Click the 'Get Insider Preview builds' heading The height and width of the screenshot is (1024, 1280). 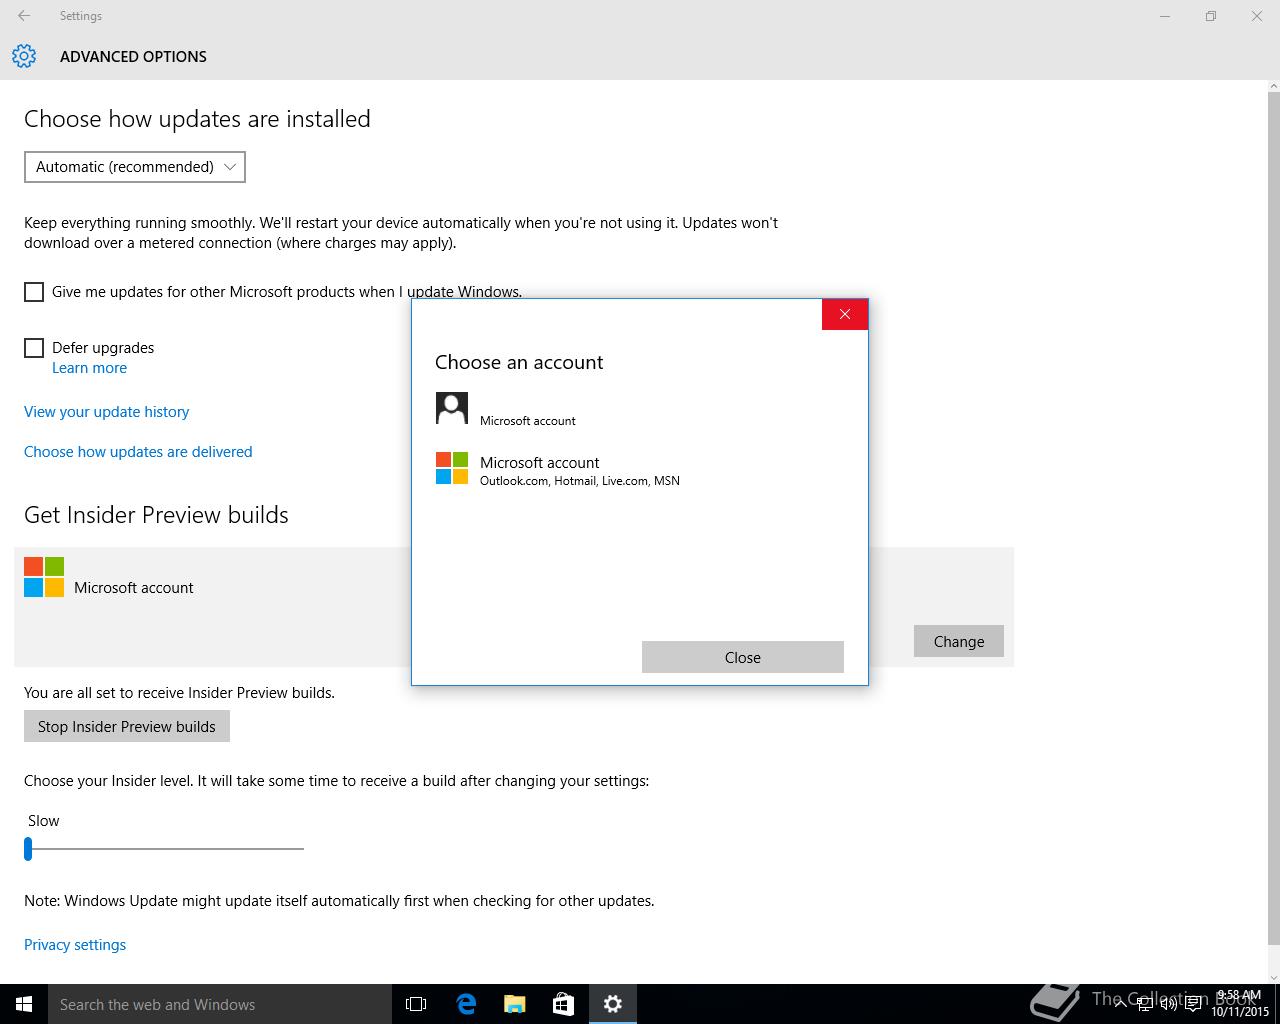(156, 515)
